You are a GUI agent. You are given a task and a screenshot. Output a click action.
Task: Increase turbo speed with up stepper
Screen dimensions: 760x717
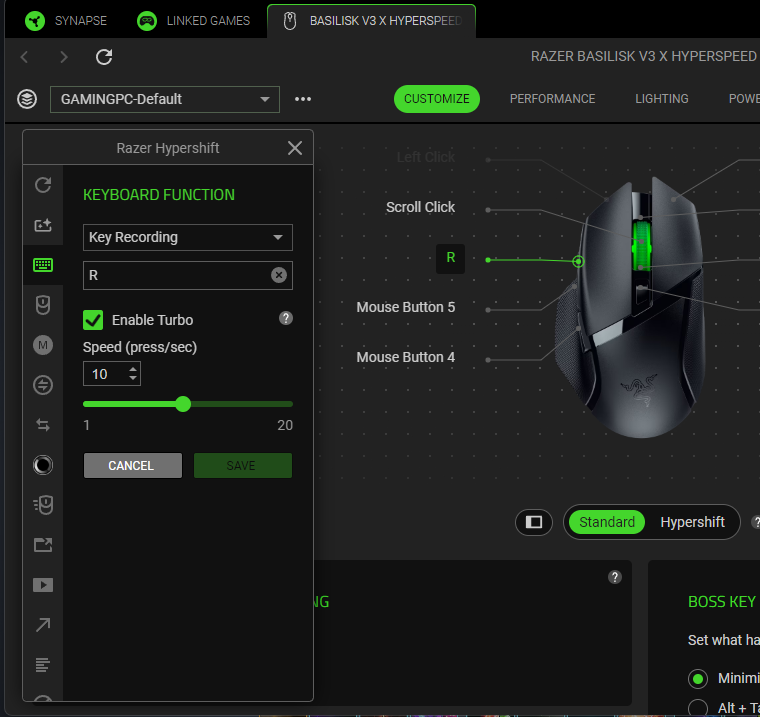coord(133,370)
